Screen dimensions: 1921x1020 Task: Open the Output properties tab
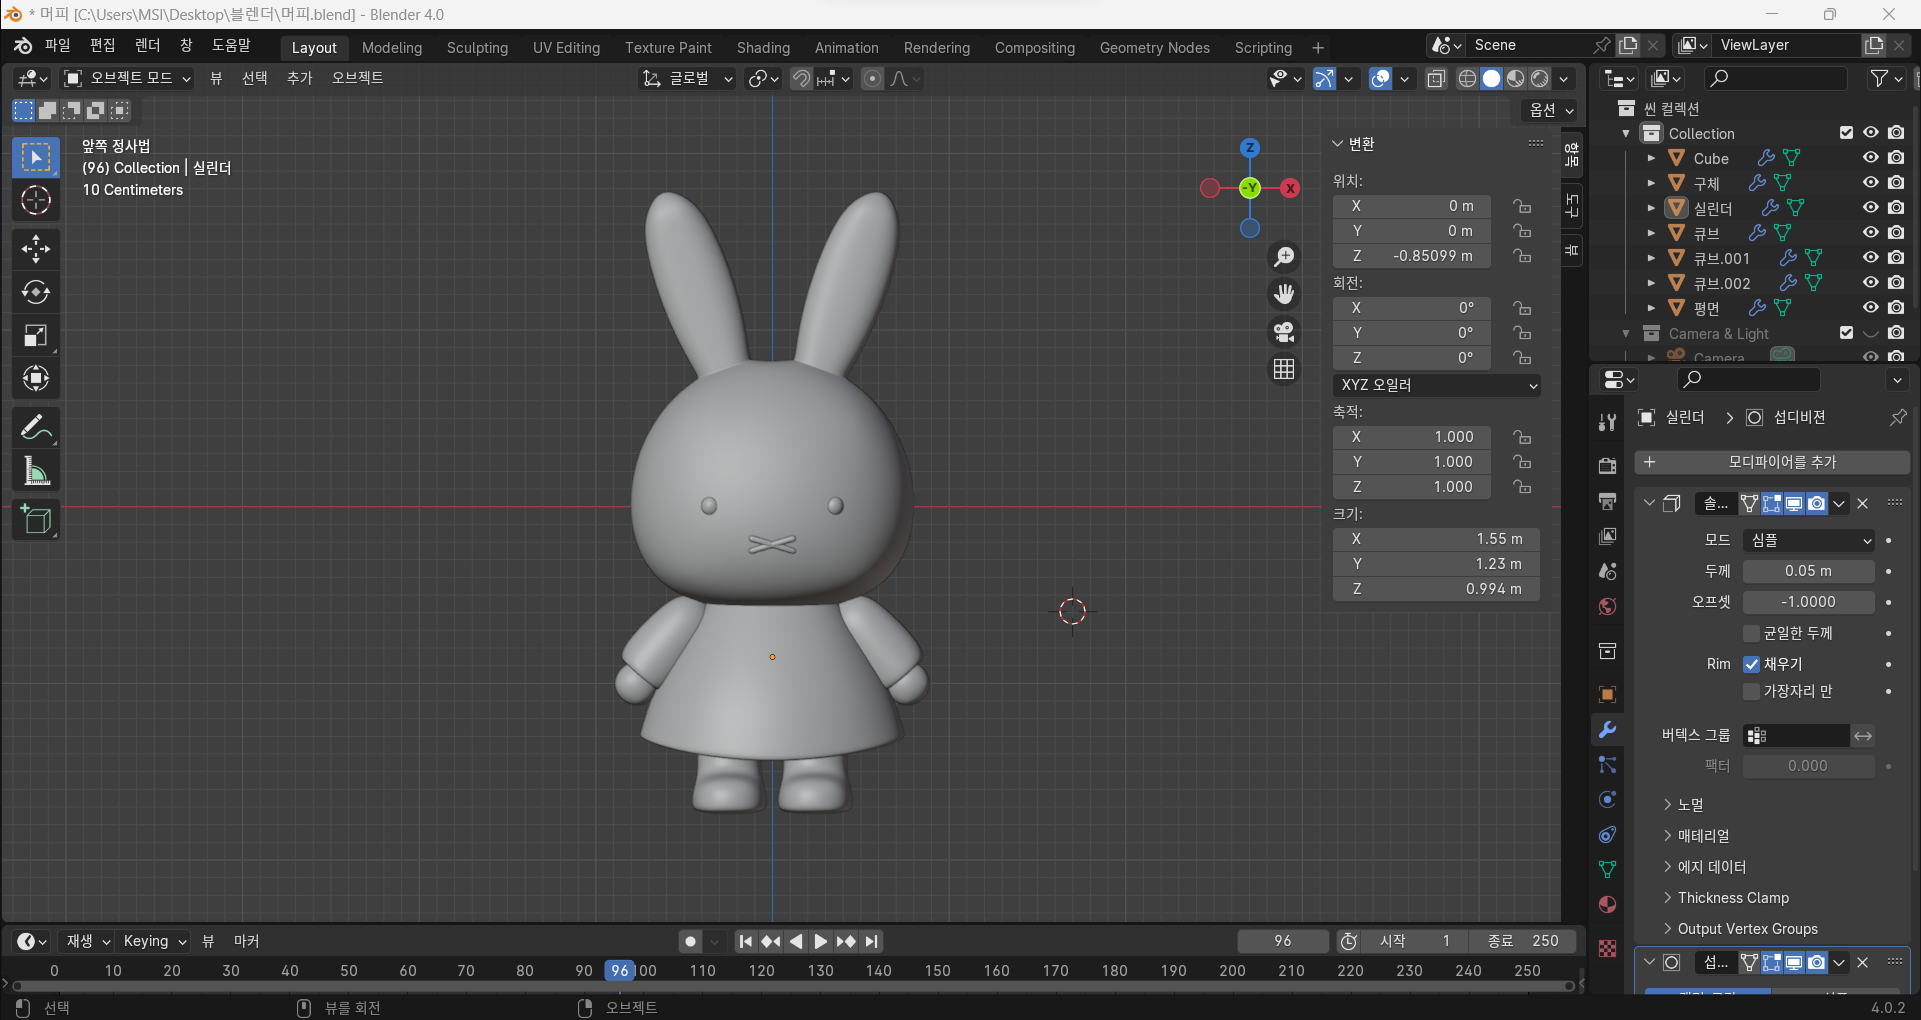coord(1607,501)
